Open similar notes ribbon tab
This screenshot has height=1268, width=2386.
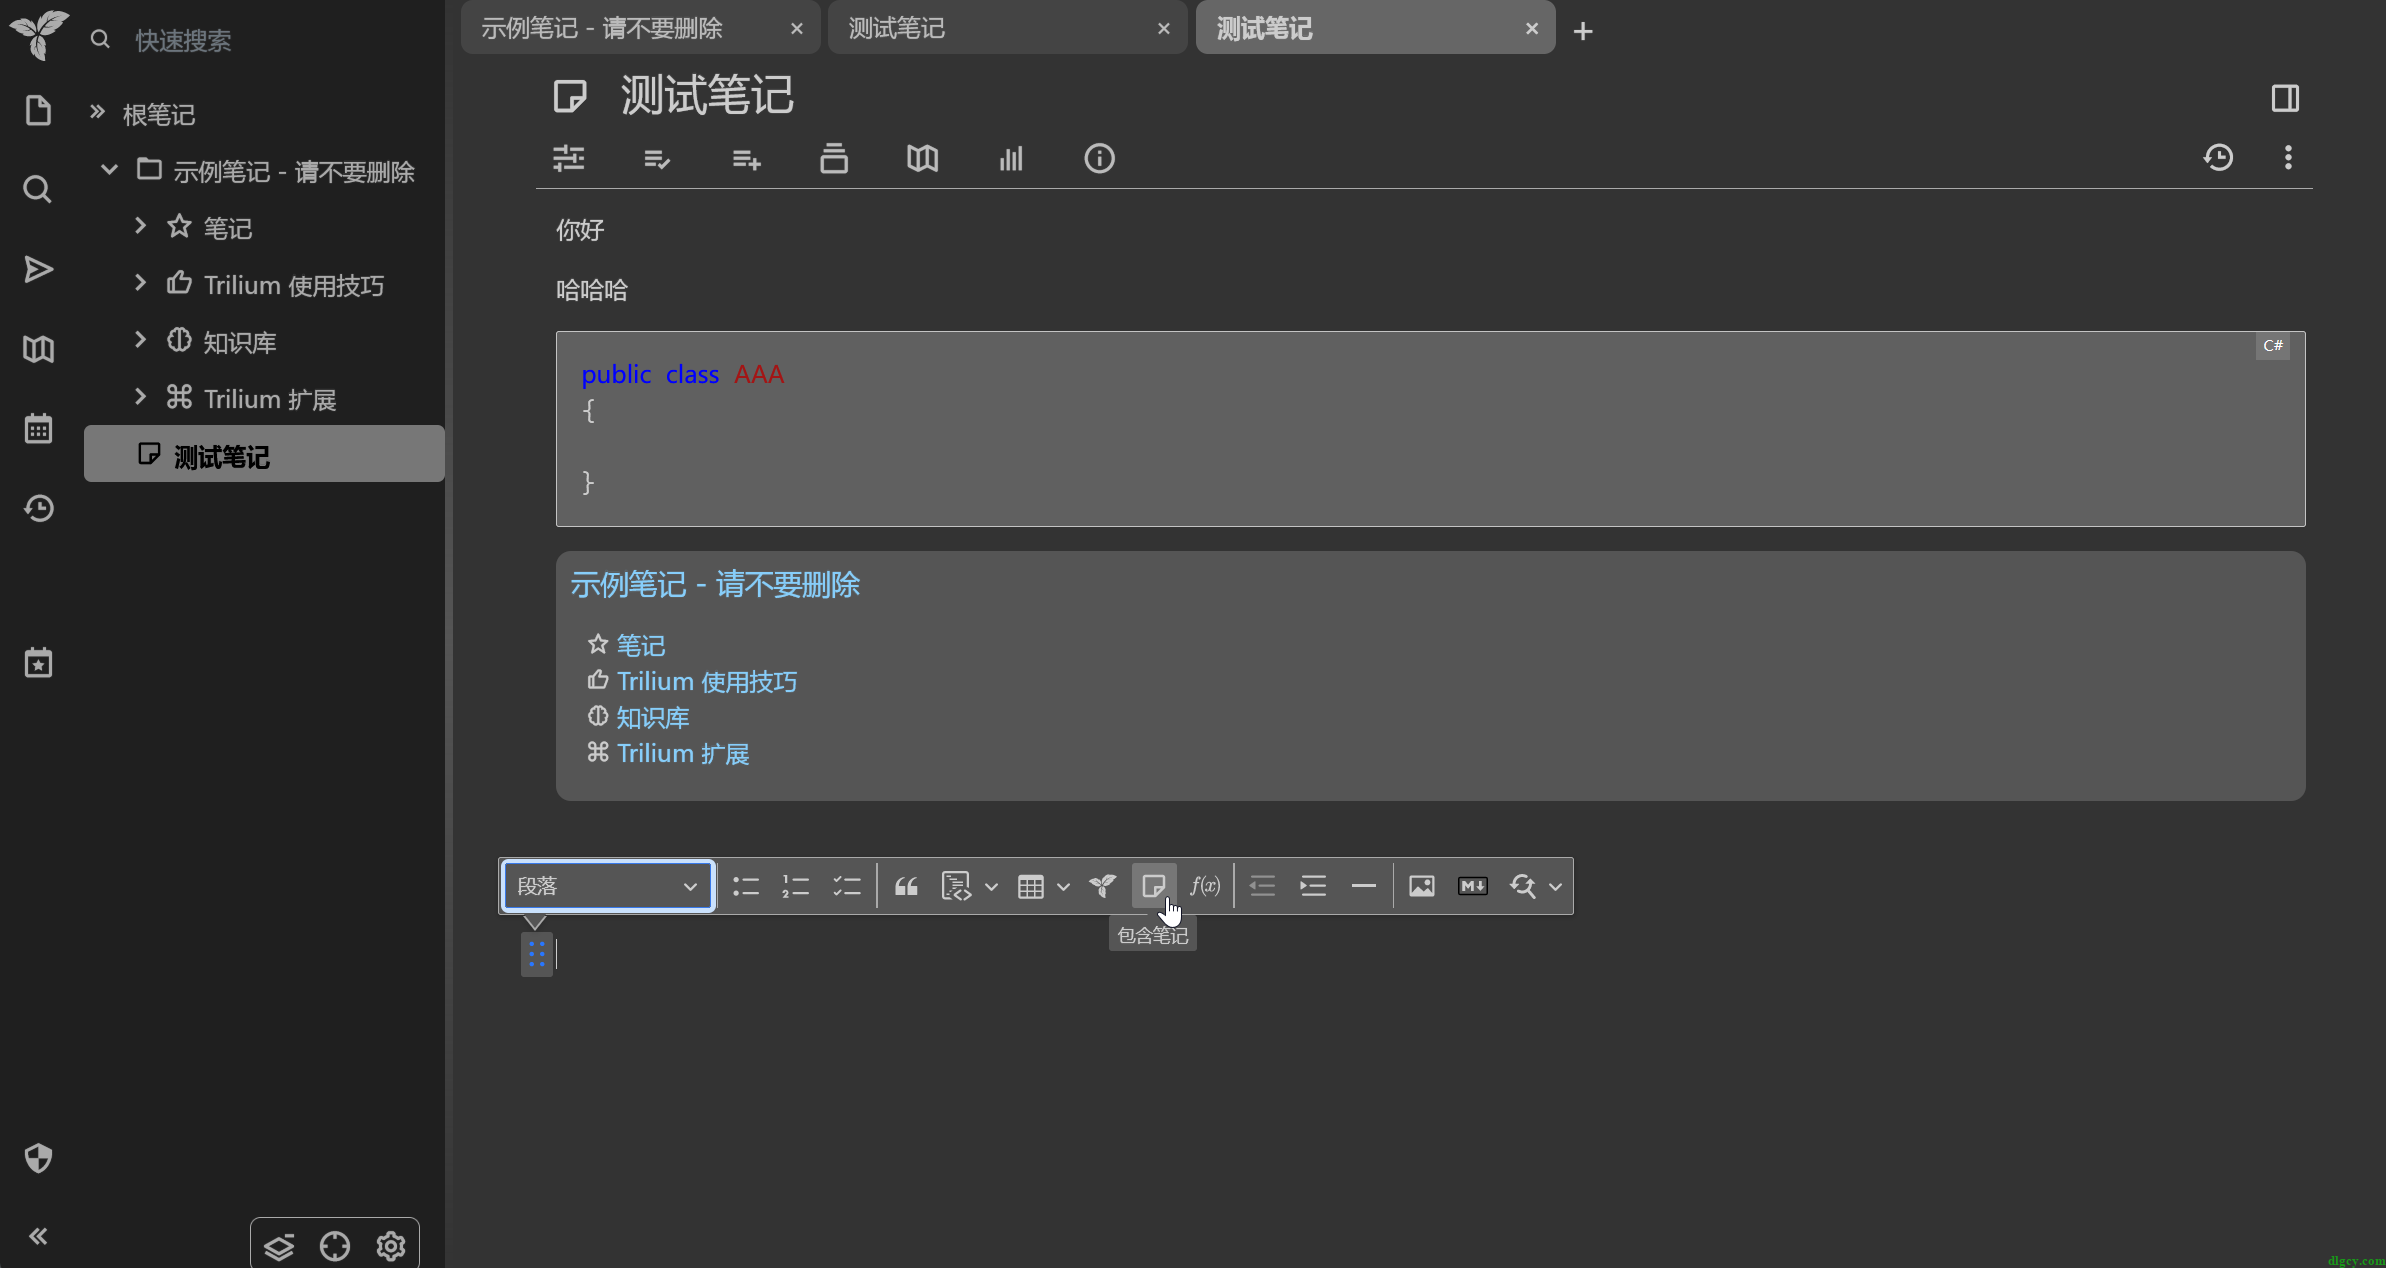[x=1011, y=158]
